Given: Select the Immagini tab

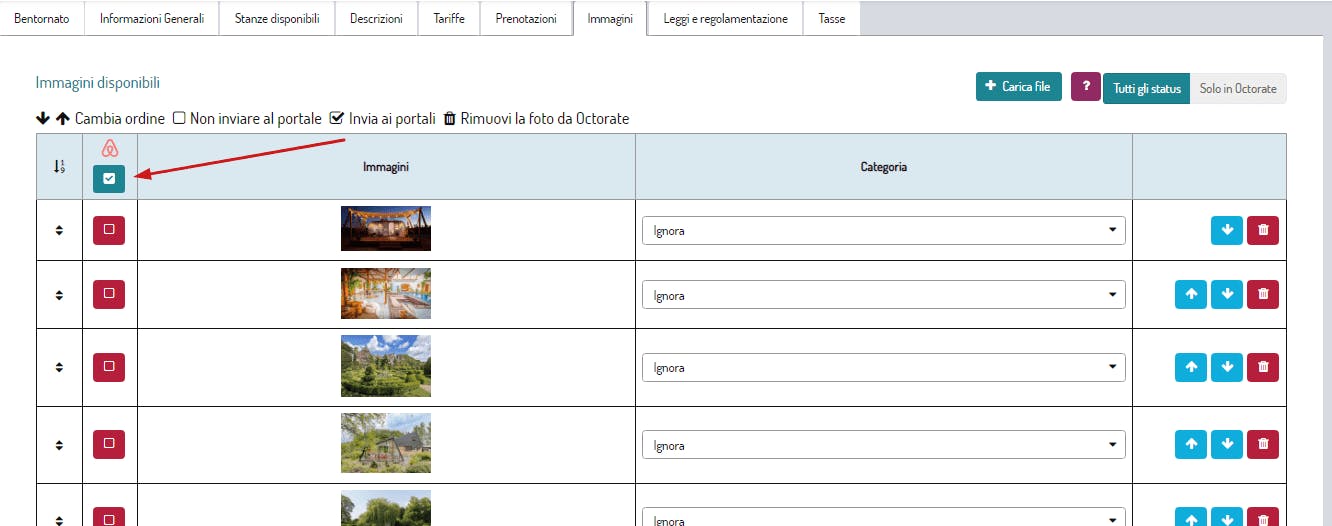Looking at the screenshot, I should point(610,19).
